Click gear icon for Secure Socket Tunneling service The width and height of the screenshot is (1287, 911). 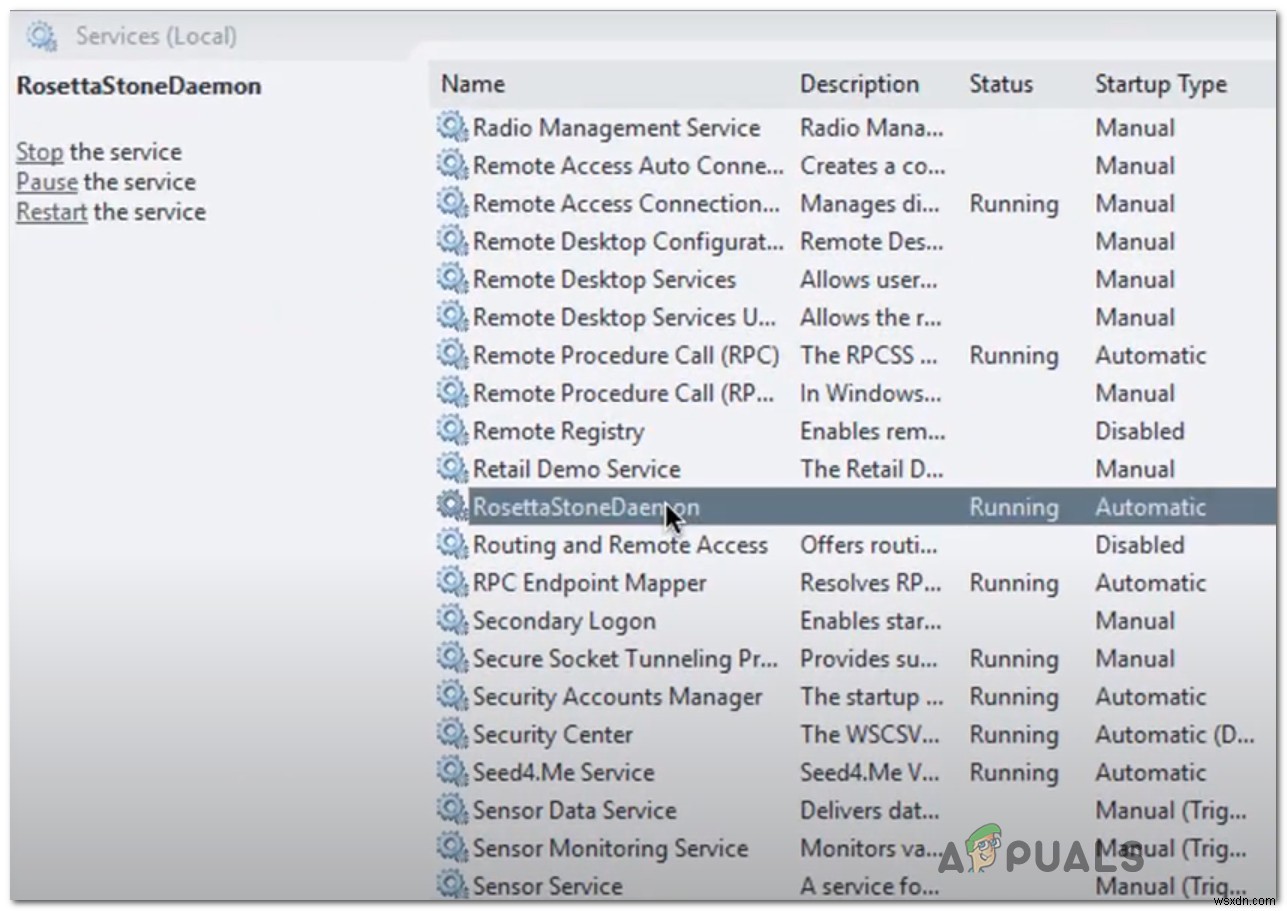pos(452,659)
